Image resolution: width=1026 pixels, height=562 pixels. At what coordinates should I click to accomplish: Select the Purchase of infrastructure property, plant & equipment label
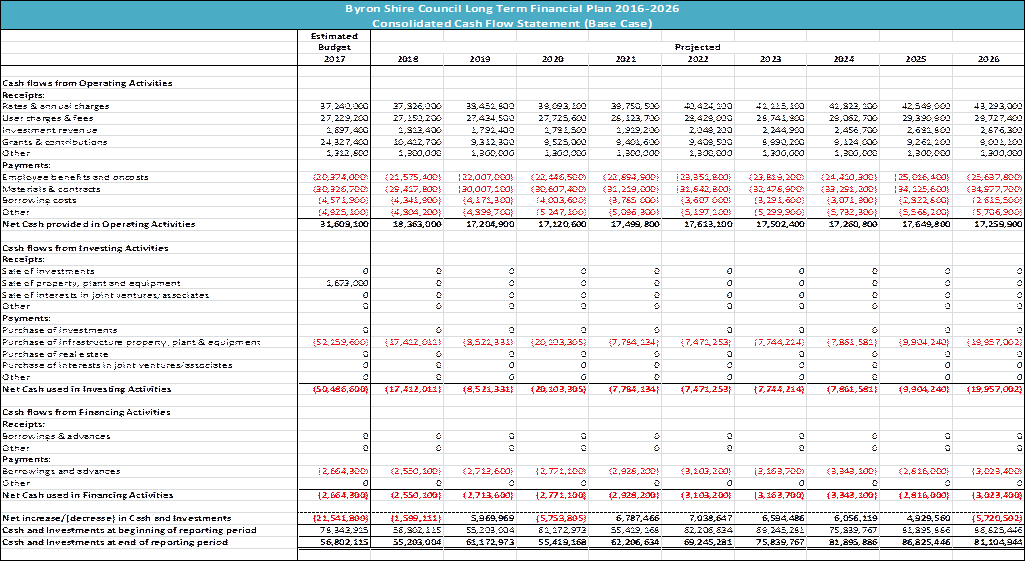132,342
